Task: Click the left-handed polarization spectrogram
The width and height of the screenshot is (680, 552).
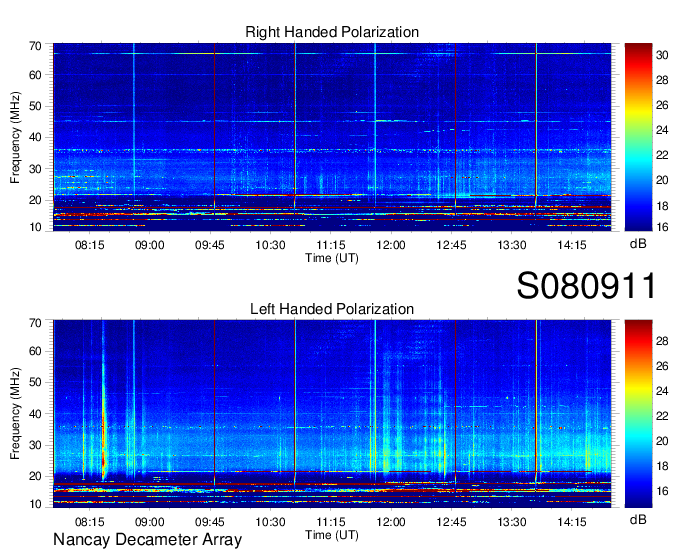Action: point(332,414)
